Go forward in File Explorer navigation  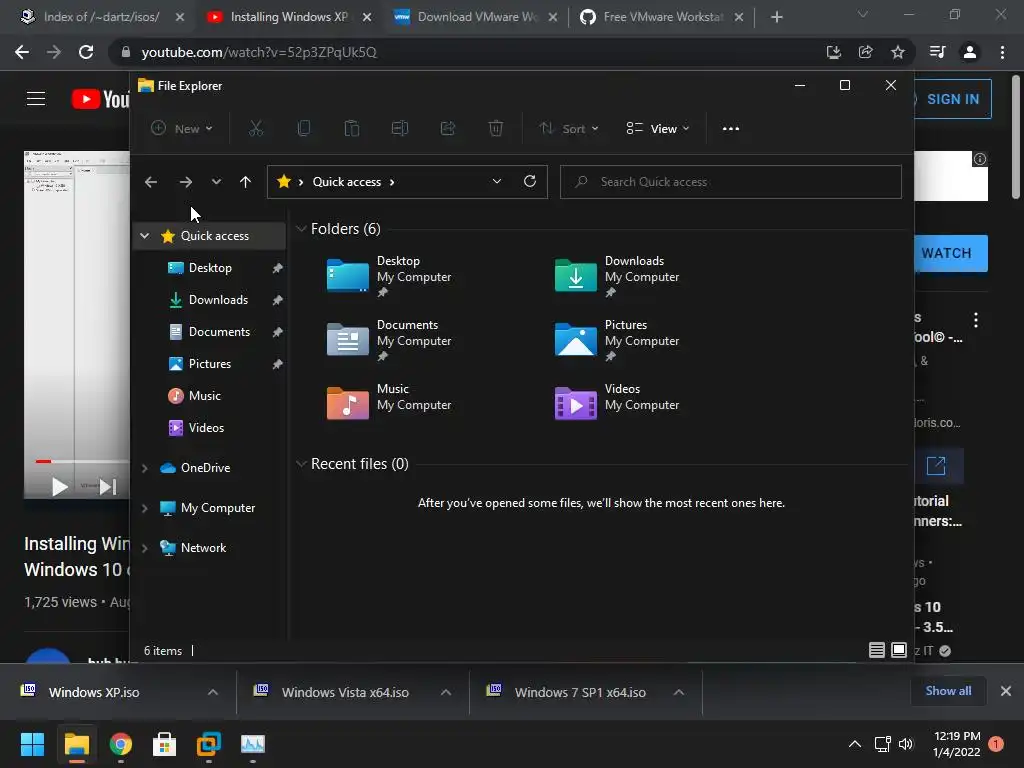click(x=185, y=182)
